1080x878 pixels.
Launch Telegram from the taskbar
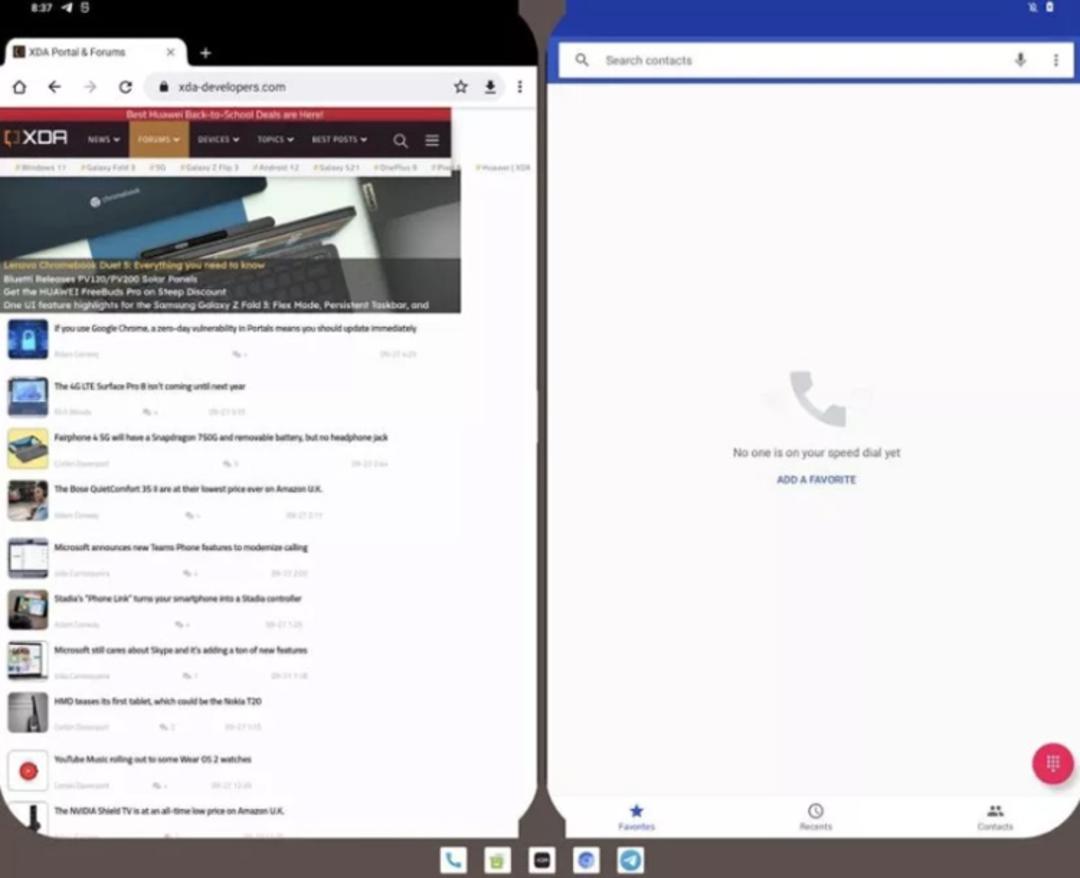pos(630,860)
